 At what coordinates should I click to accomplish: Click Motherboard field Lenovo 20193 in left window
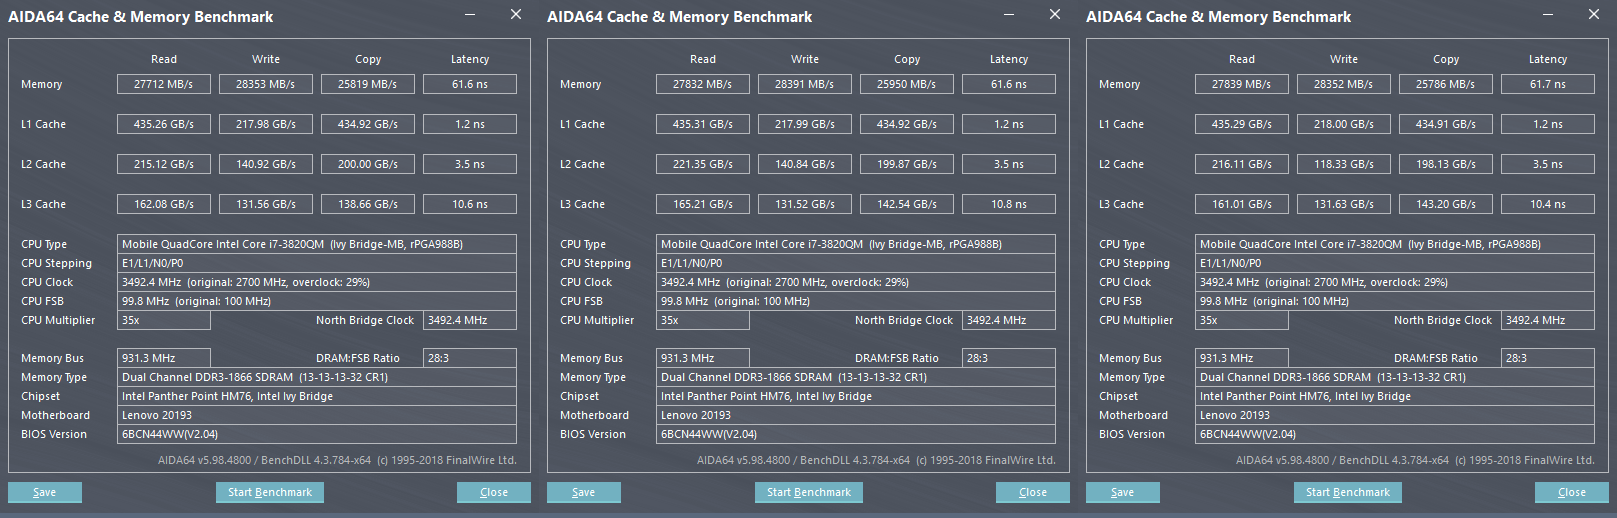[317, 415]
